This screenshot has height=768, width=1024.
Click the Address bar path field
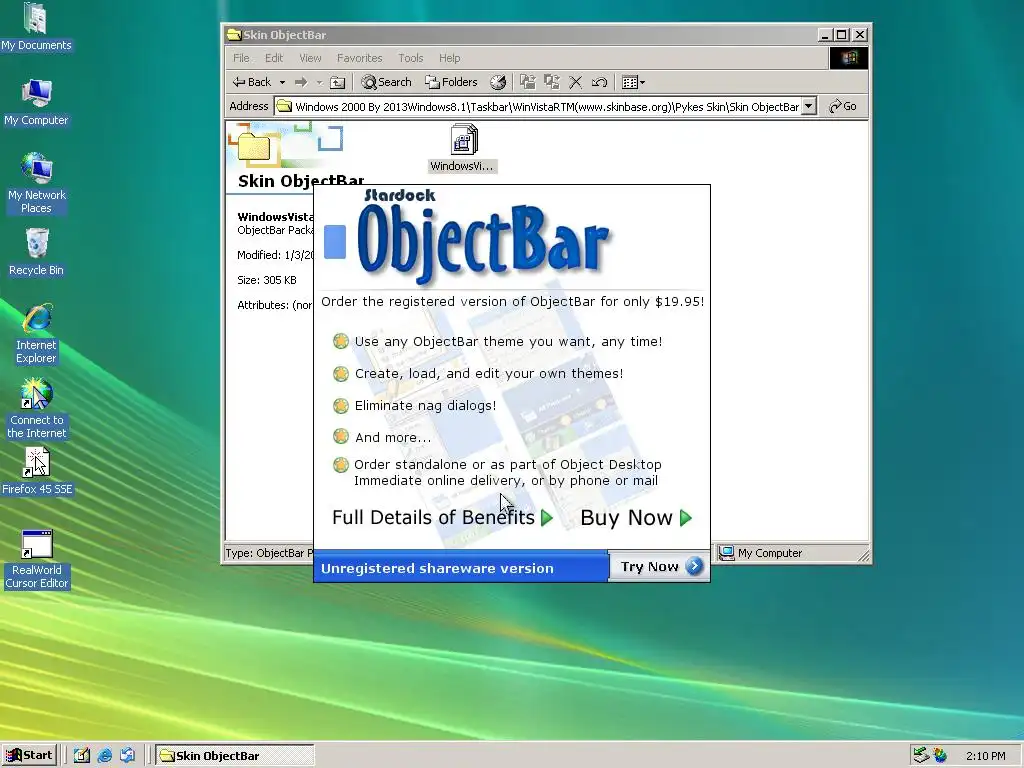538,106
